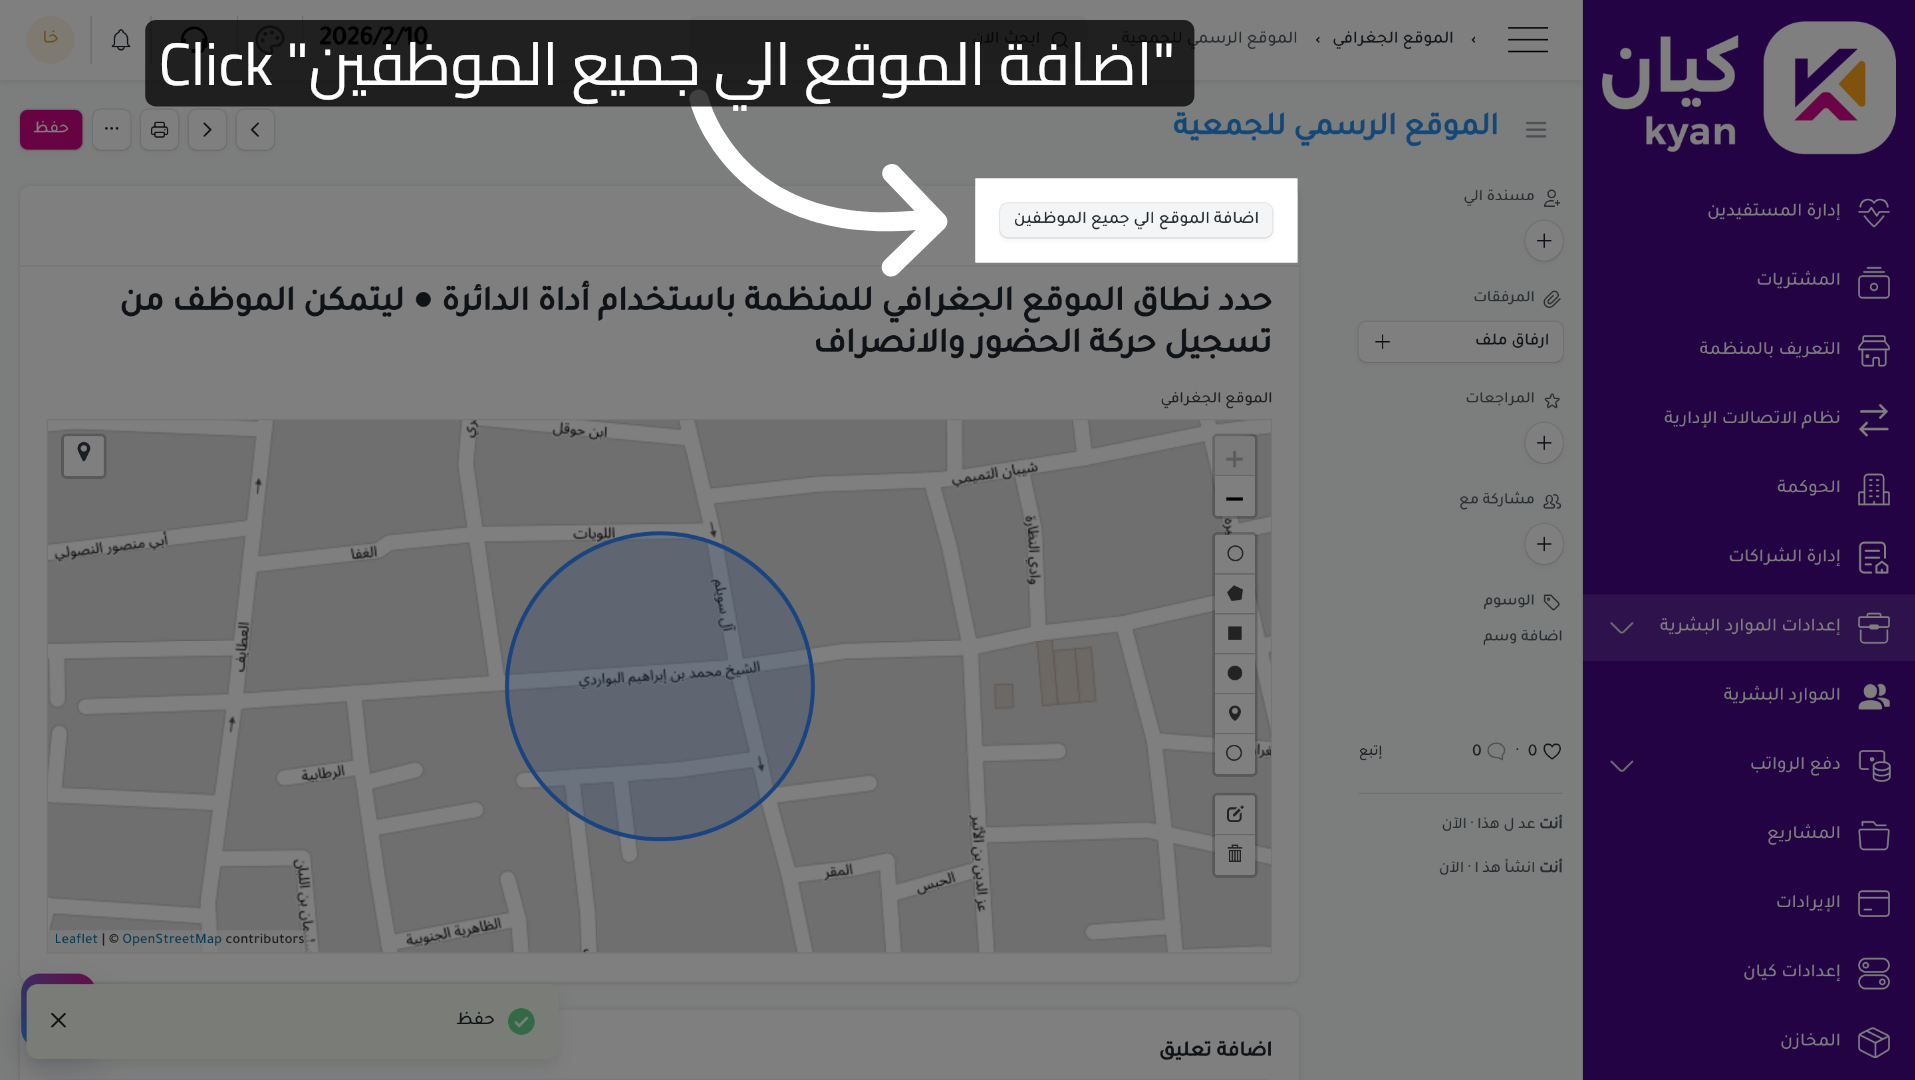The width and height of the screenshot is (1915, 1080).
Task: Collapse the إعدادات الموارد البشرية section chevron
Action: click(1620, 627)
